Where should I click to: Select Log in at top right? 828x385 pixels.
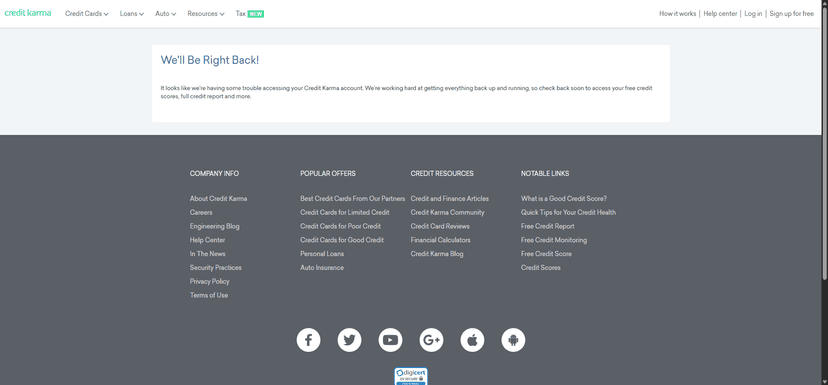(753, 14)
